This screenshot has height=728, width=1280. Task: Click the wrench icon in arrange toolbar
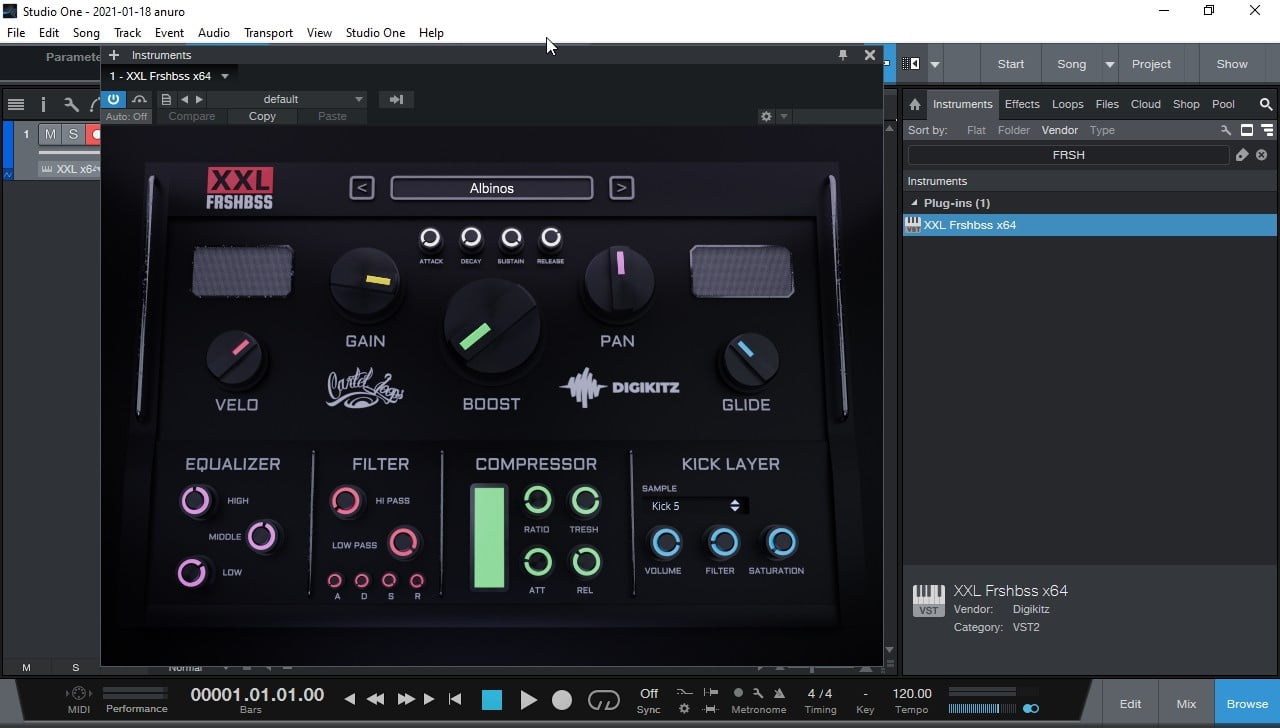click(70, 104)
